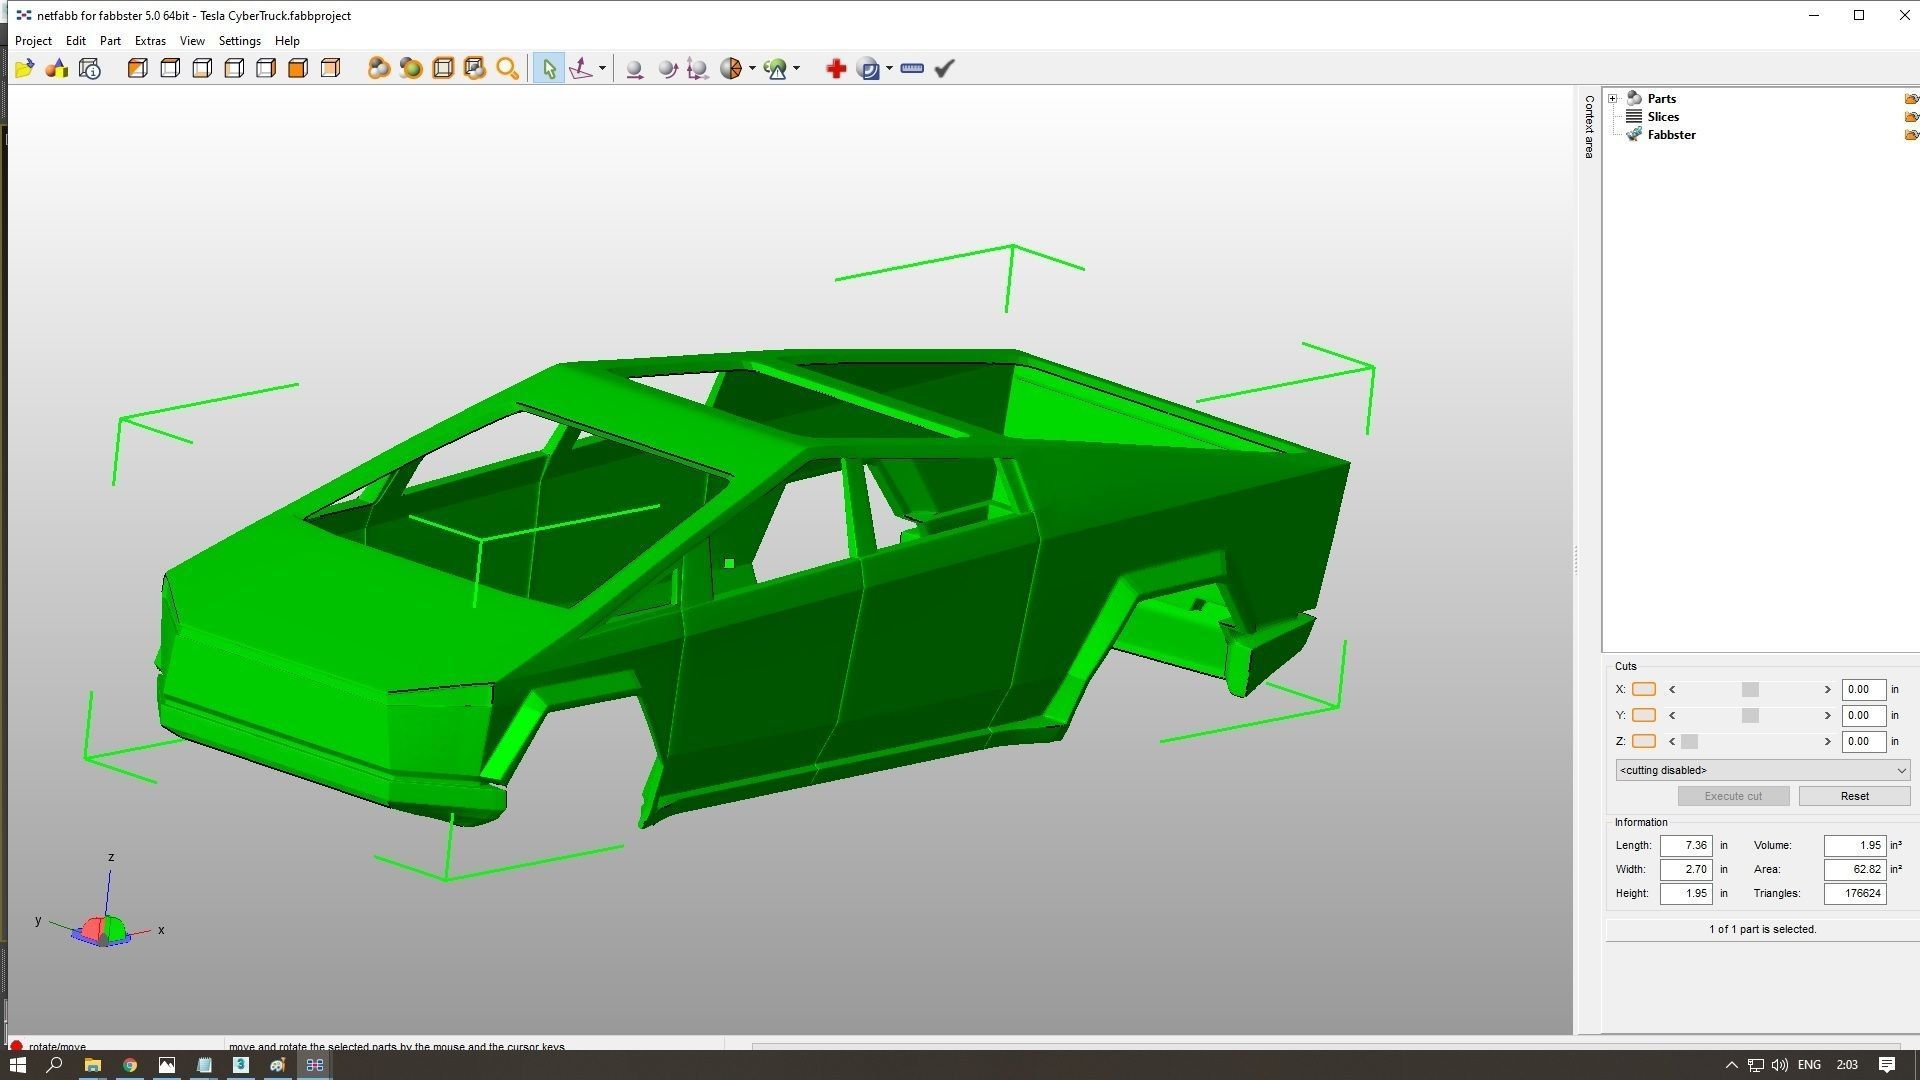Open the cutting disabled dropdown
The height and width of the screenshot is (1080, 1920).
pyautogui.click(x=1762, y=770)
